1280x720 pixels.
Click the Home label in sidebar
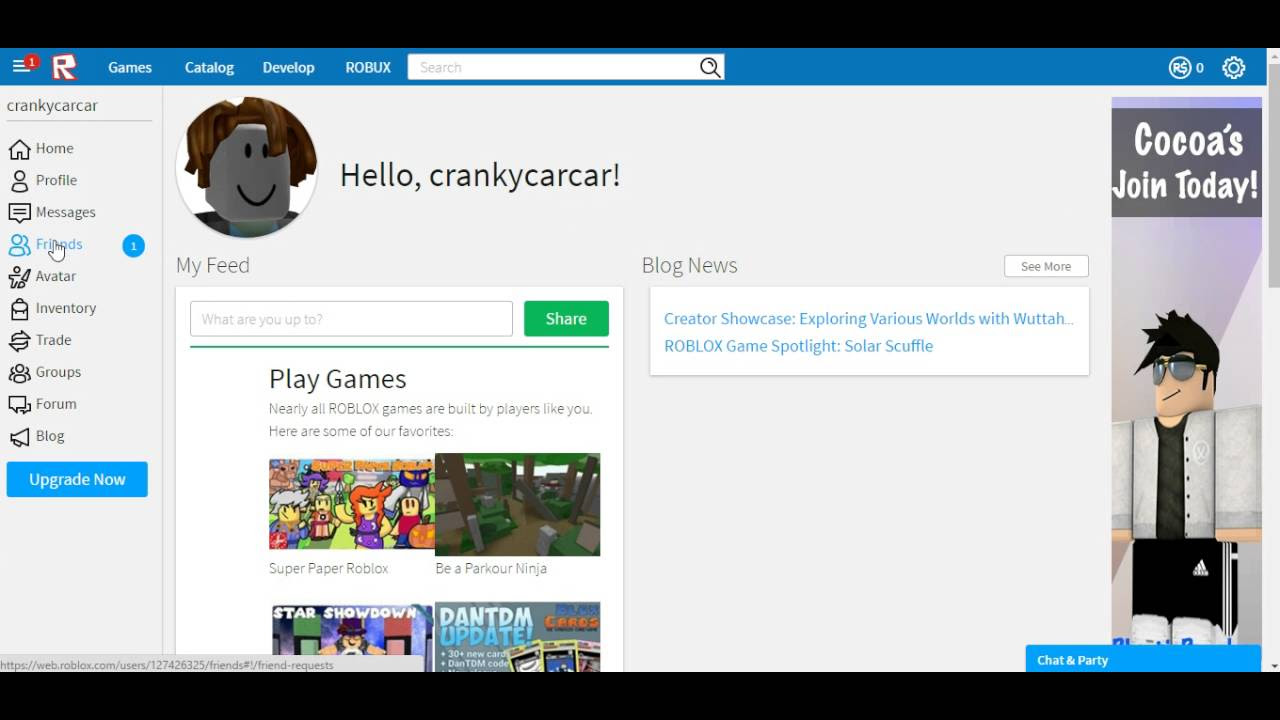(55, 148)
